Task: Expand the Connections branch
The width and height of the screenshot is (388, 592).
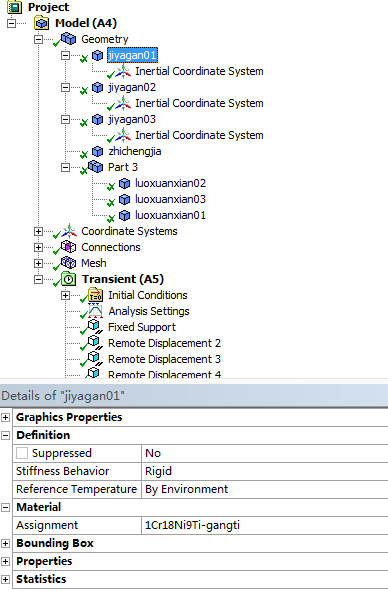Action: tap(38, 247)
